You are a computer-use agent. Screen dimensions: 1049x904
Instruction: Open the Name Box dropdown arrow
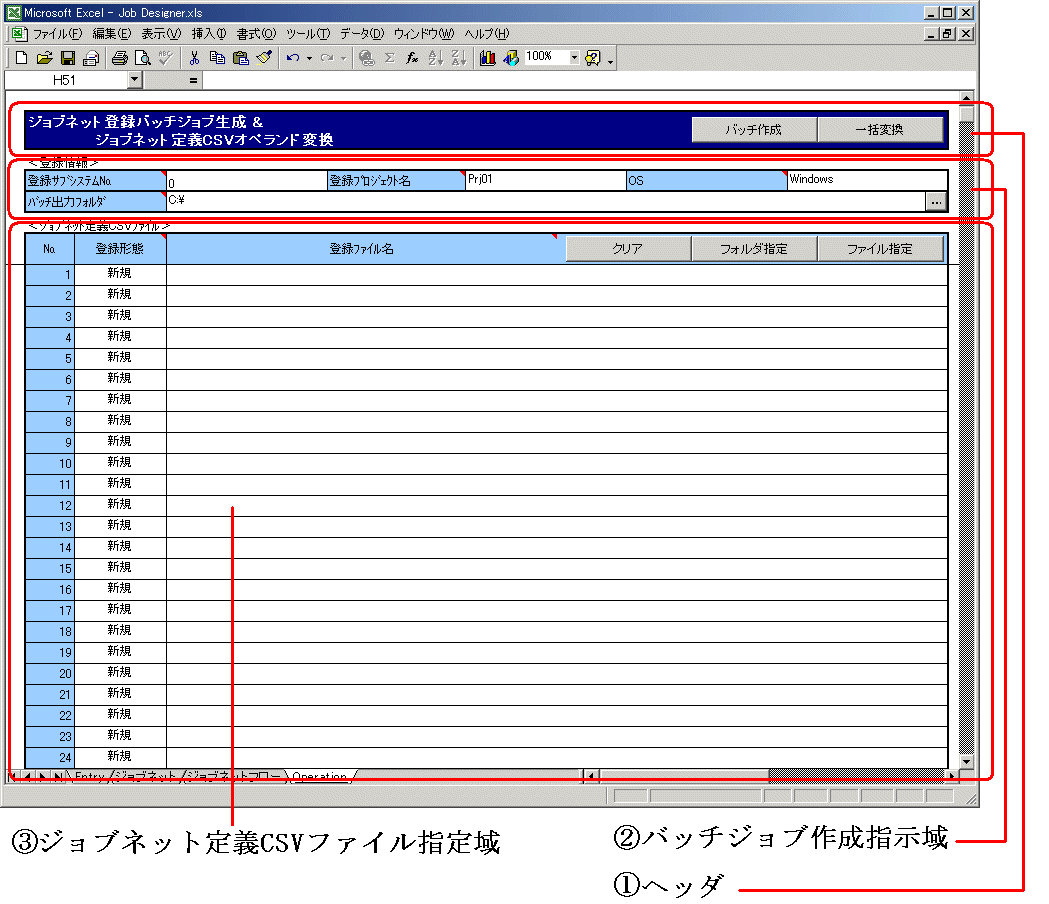(135, 79)
